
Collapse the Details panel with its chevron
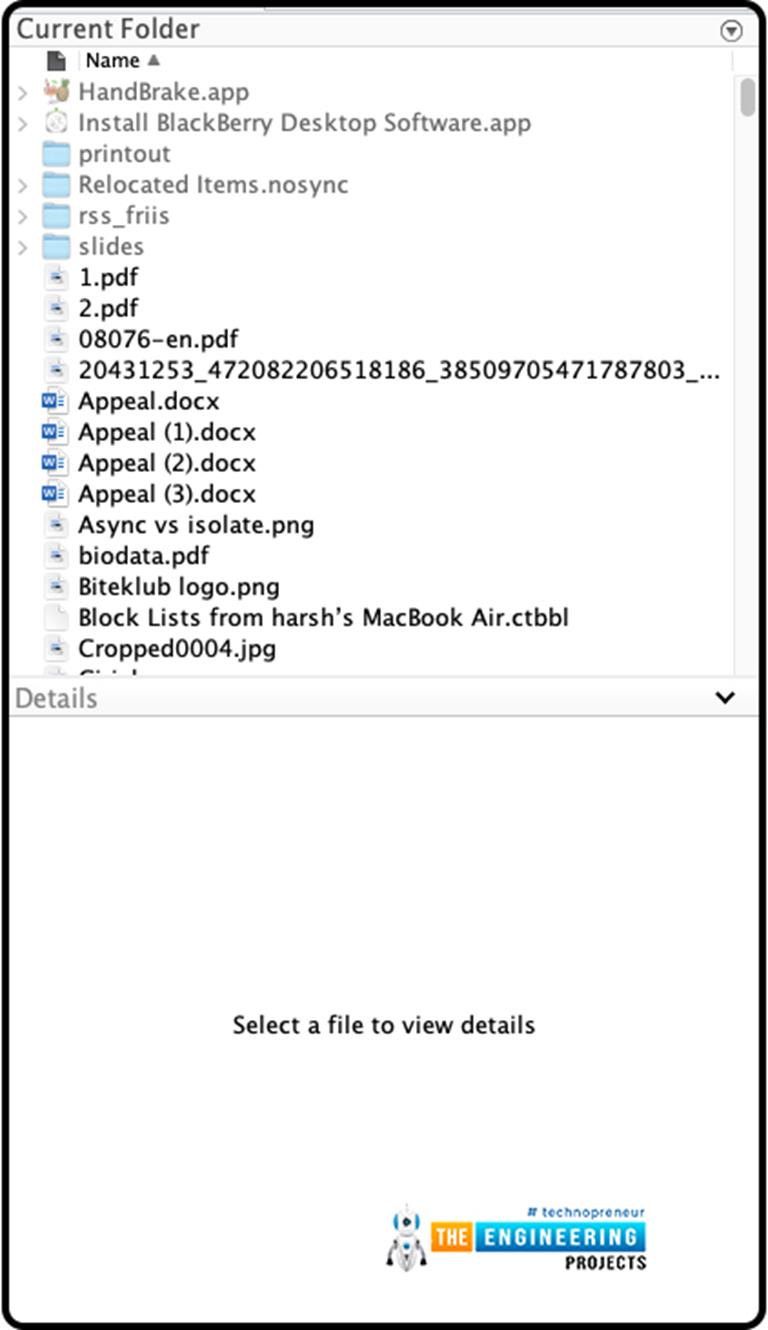pyautogui.click(x=725, y=697)
